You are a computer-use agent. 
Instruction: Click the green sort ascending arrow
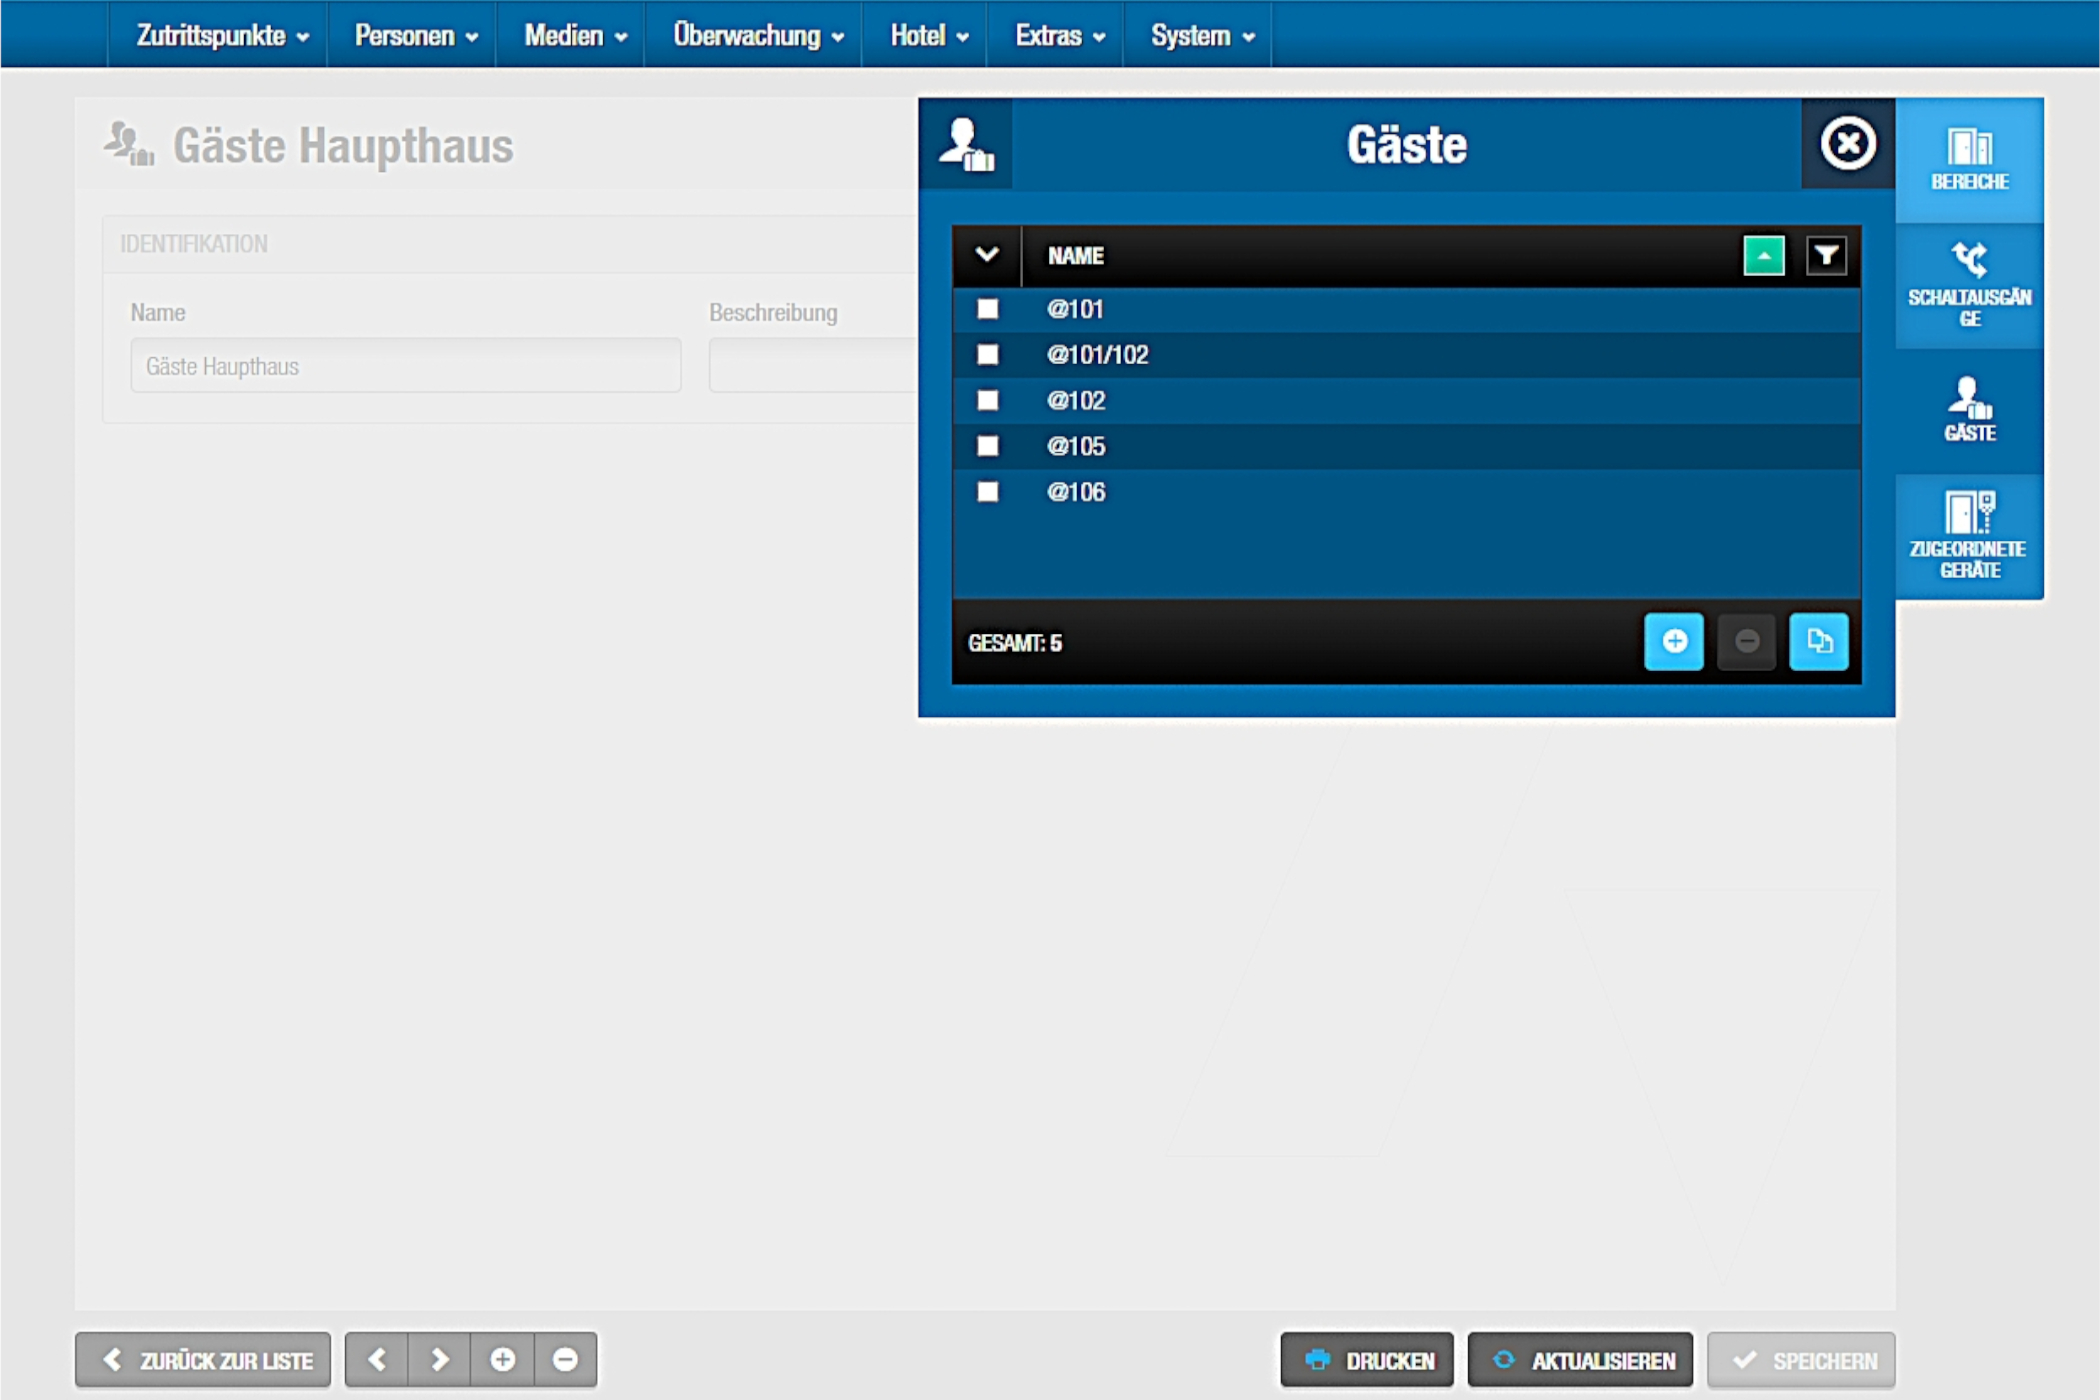(x=1763, y=256)
